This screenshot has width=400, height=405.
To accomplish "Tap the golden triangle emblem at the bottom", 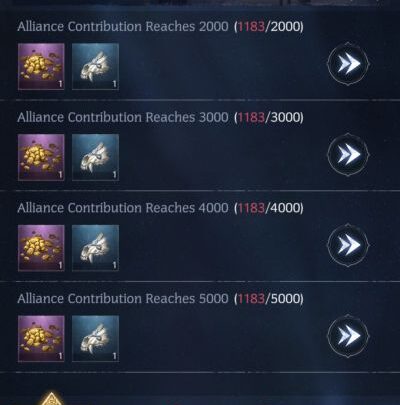I will pos(51,399).
